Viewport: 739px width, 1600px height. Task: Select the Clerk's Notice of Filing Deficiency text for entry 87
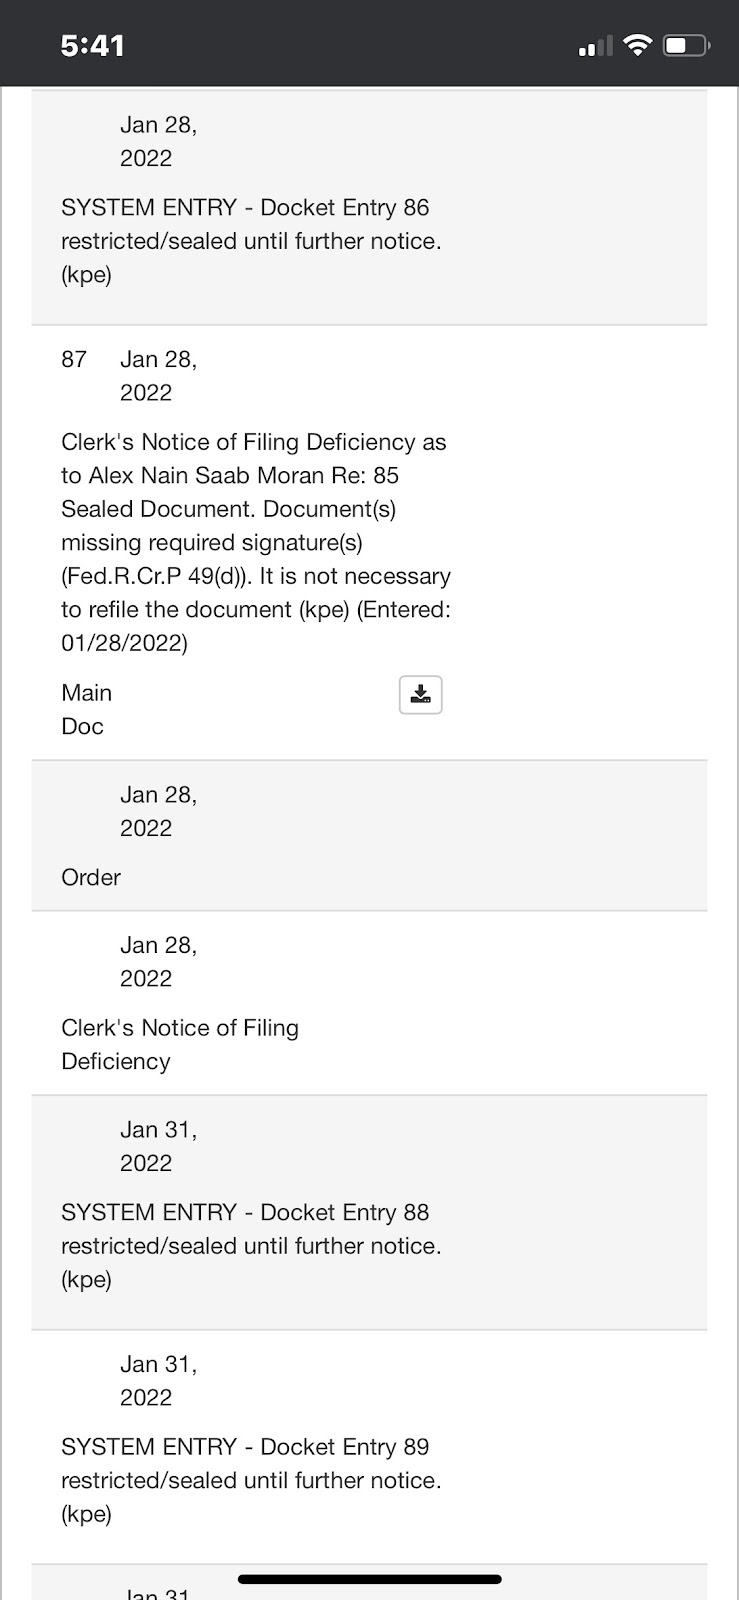click(x=256, y=542)
